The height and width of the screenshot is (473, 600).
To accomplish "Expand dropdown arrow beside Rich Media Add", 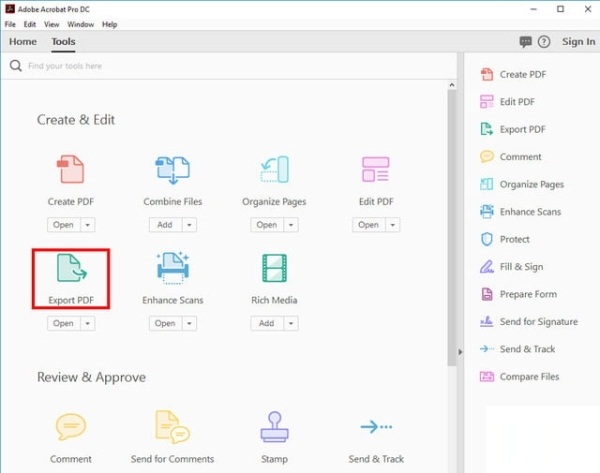I will (x=290, y=324).
